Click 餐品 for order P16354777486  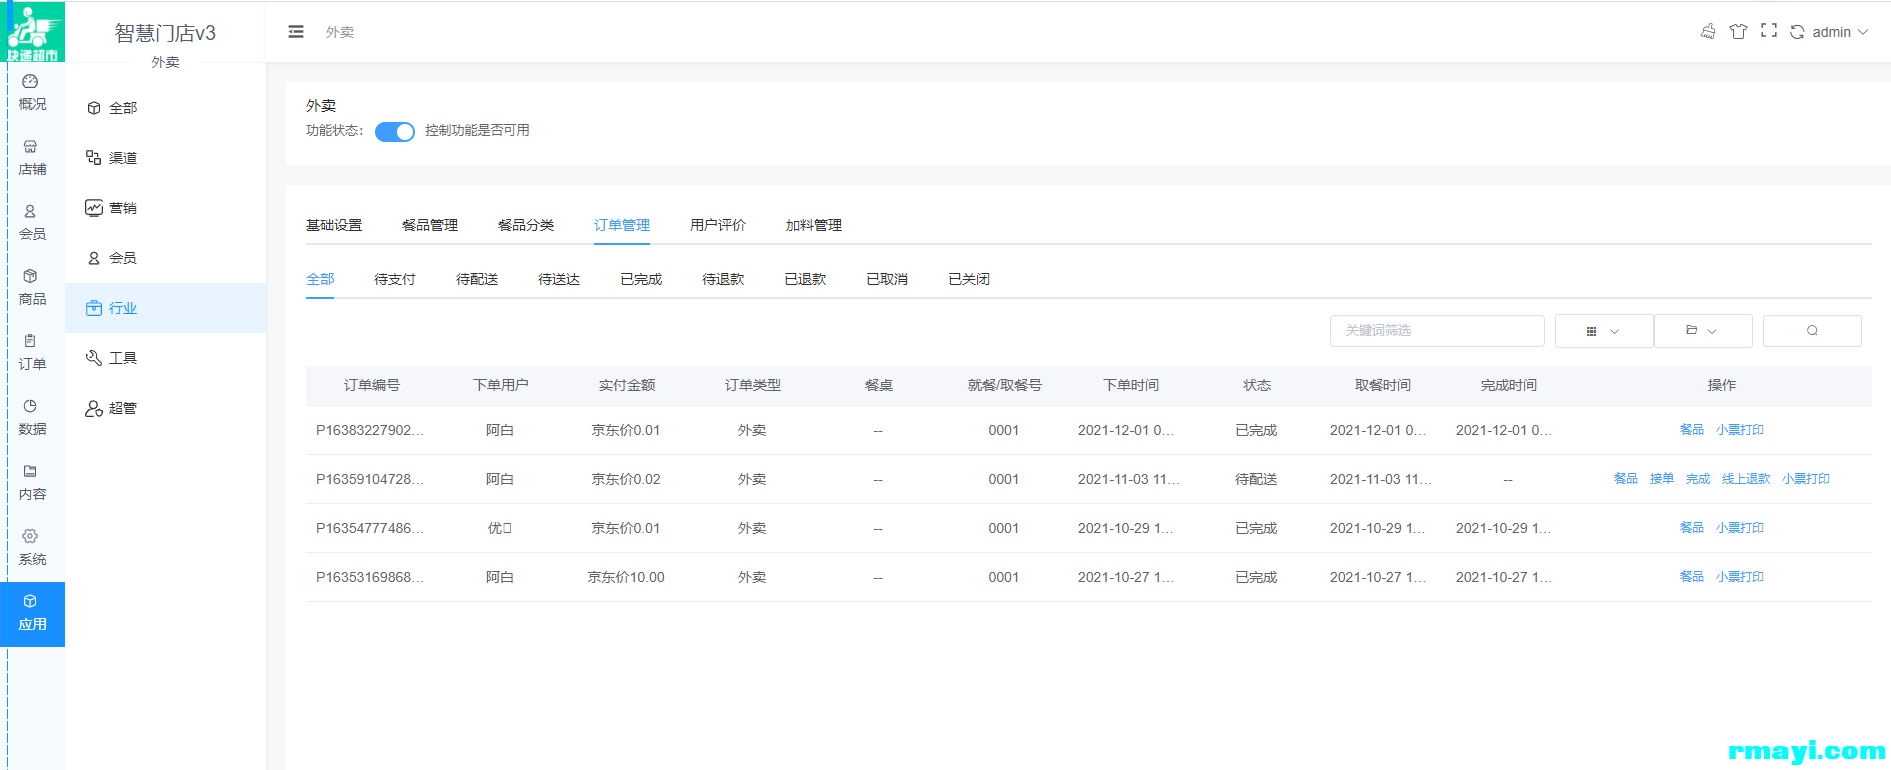[x=1692, y=528]
